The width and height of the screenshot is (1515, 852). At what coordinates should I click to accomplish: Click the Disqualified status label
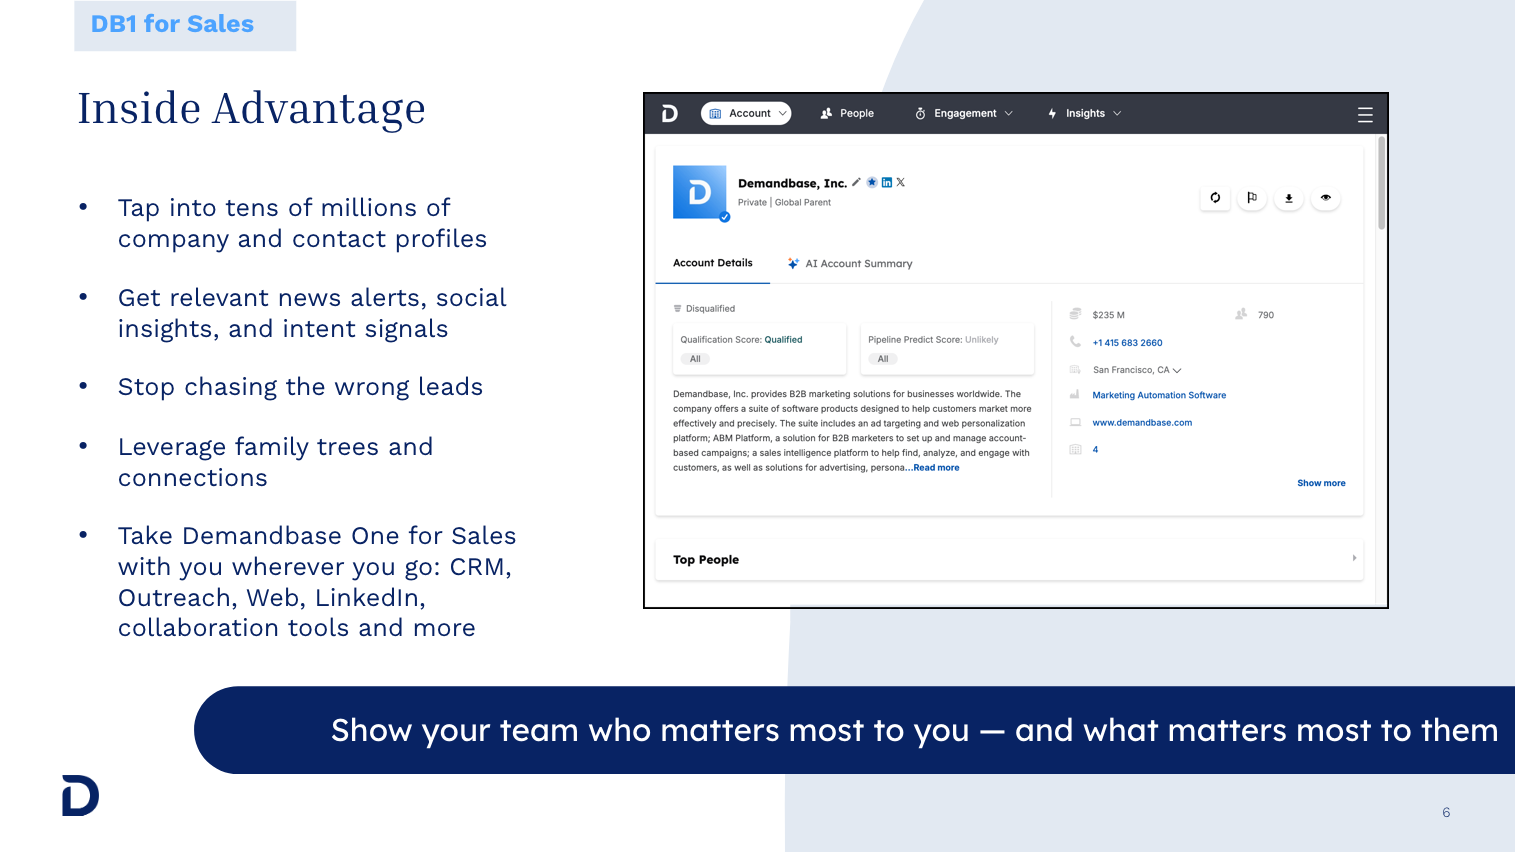click(x=710, y=309)
